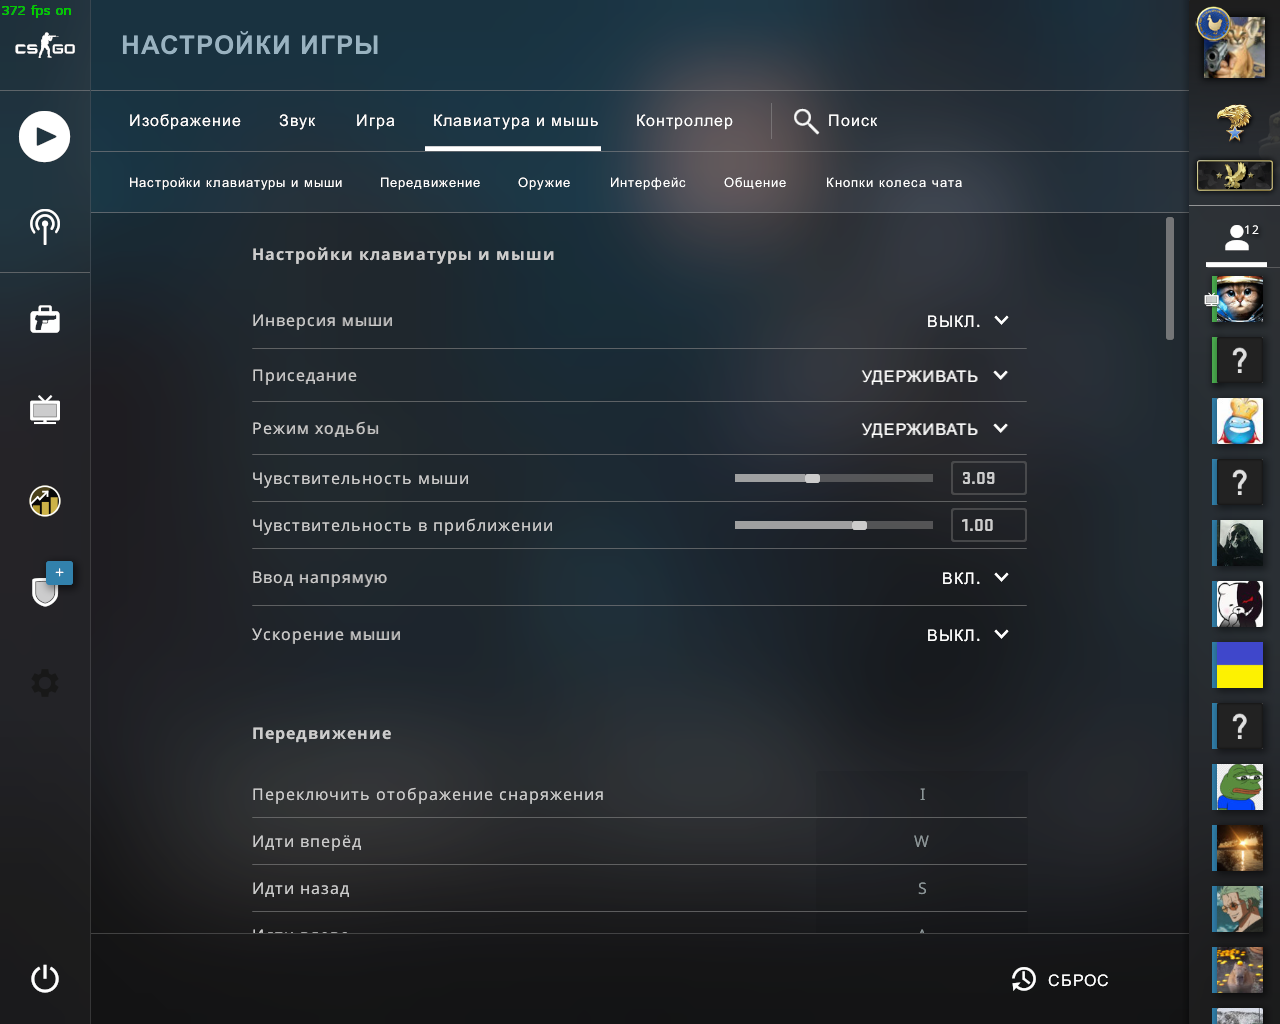Select the sunset photo friend avatar
The width and height of the screenshot is (1280, 1024).
1238,848
